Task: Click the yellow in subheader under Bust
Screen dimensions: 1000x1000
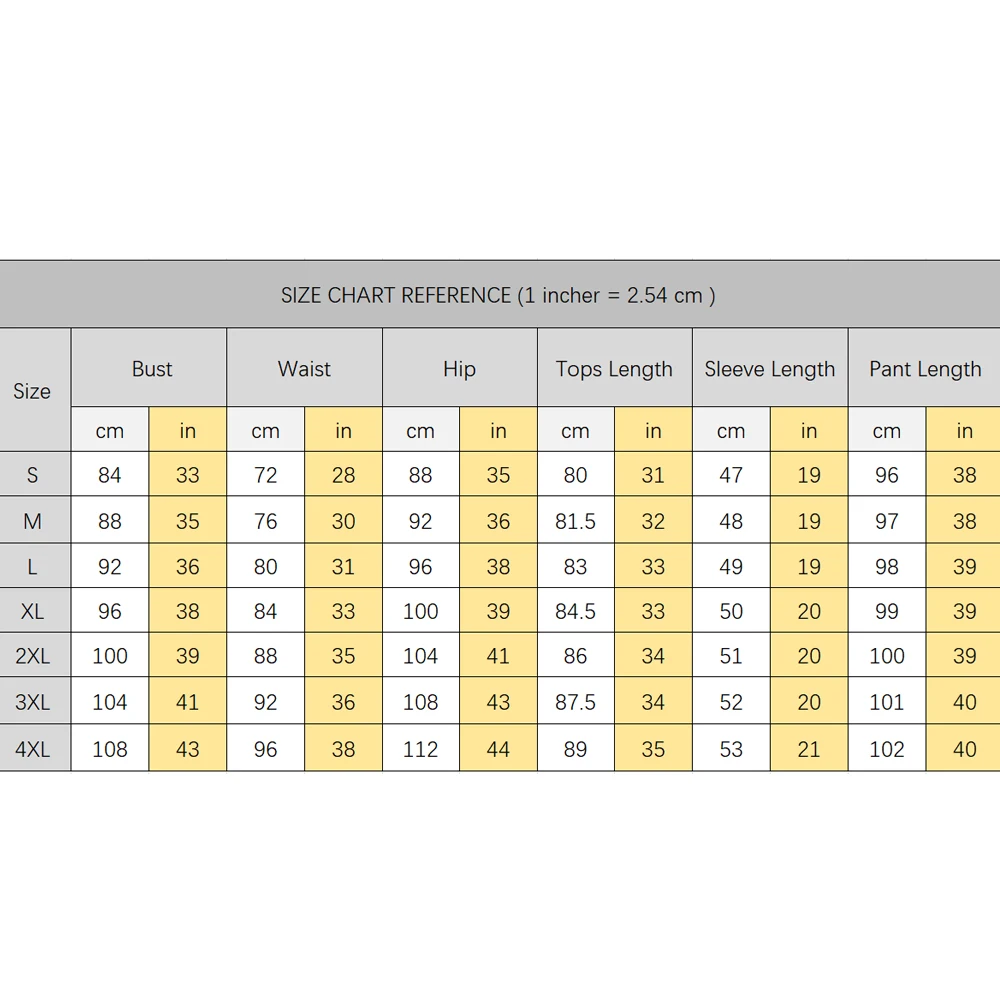Action: click(x=188, y=430)
